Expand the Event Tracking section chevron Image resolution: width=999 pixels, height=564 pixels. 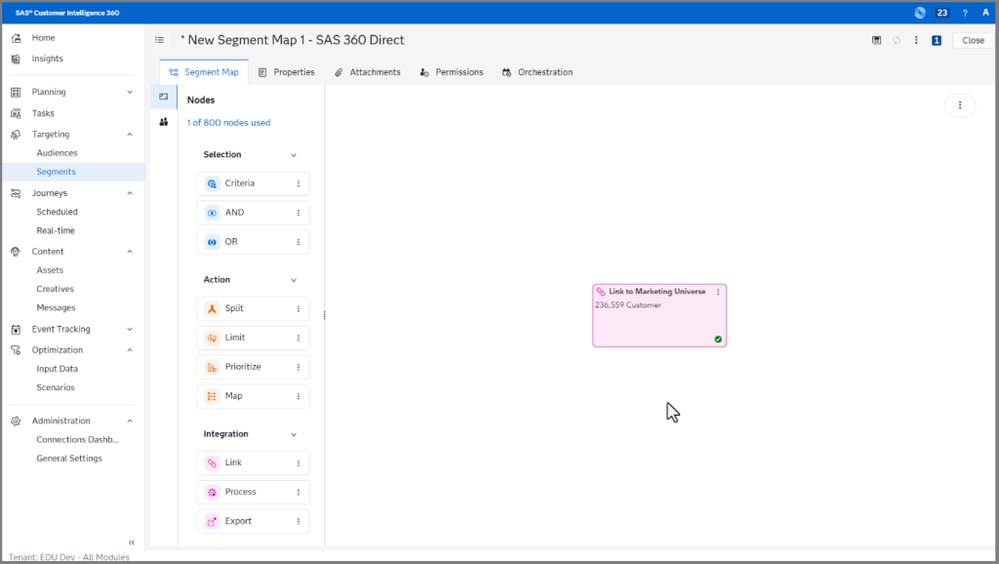pos(129,329)
